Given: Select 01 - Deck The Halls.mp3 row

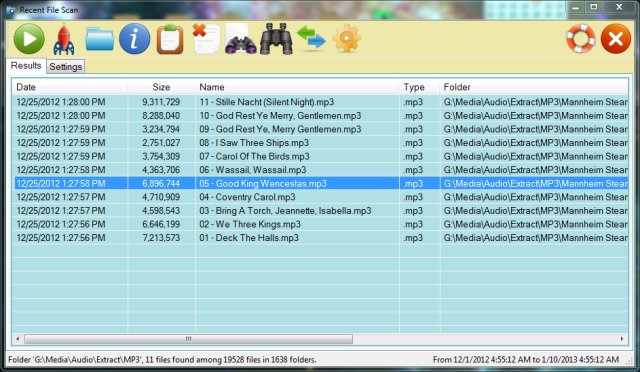Looking at the screenshot, I should [x=320, y=238].
